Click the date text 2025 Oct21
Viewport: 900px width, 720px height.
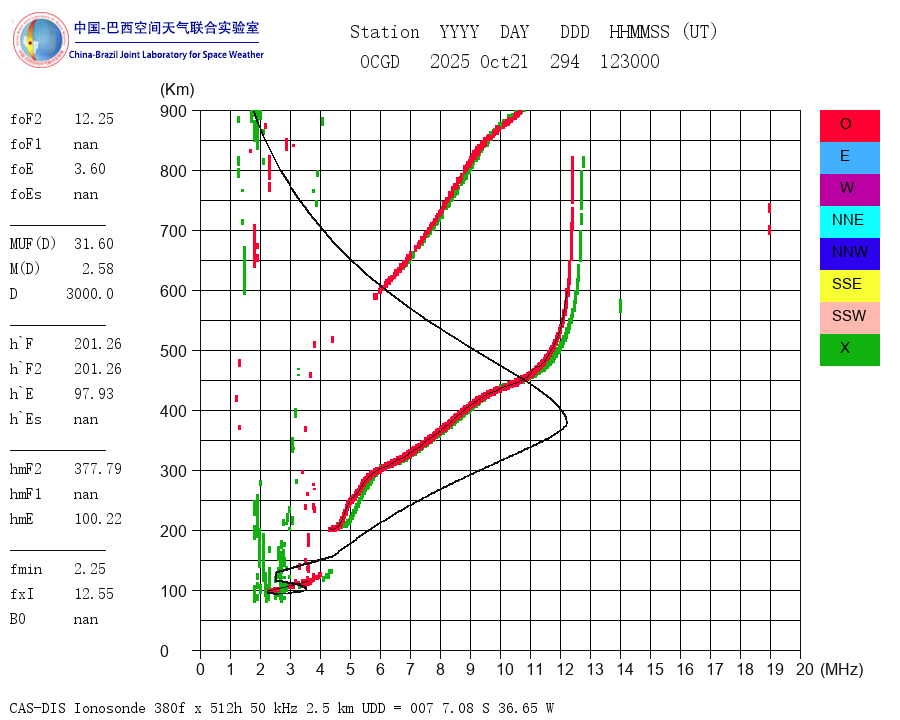[479, 61]
